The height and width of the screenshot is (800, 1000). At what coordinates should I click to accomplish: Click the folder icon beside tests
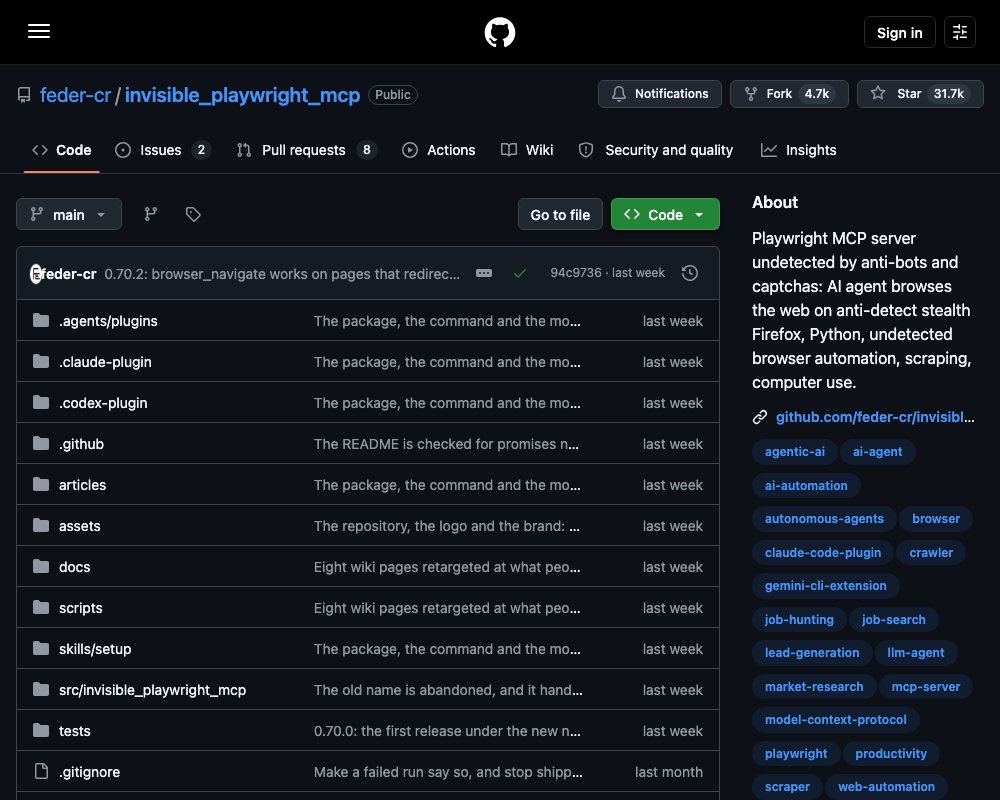(x=41, y=730)
